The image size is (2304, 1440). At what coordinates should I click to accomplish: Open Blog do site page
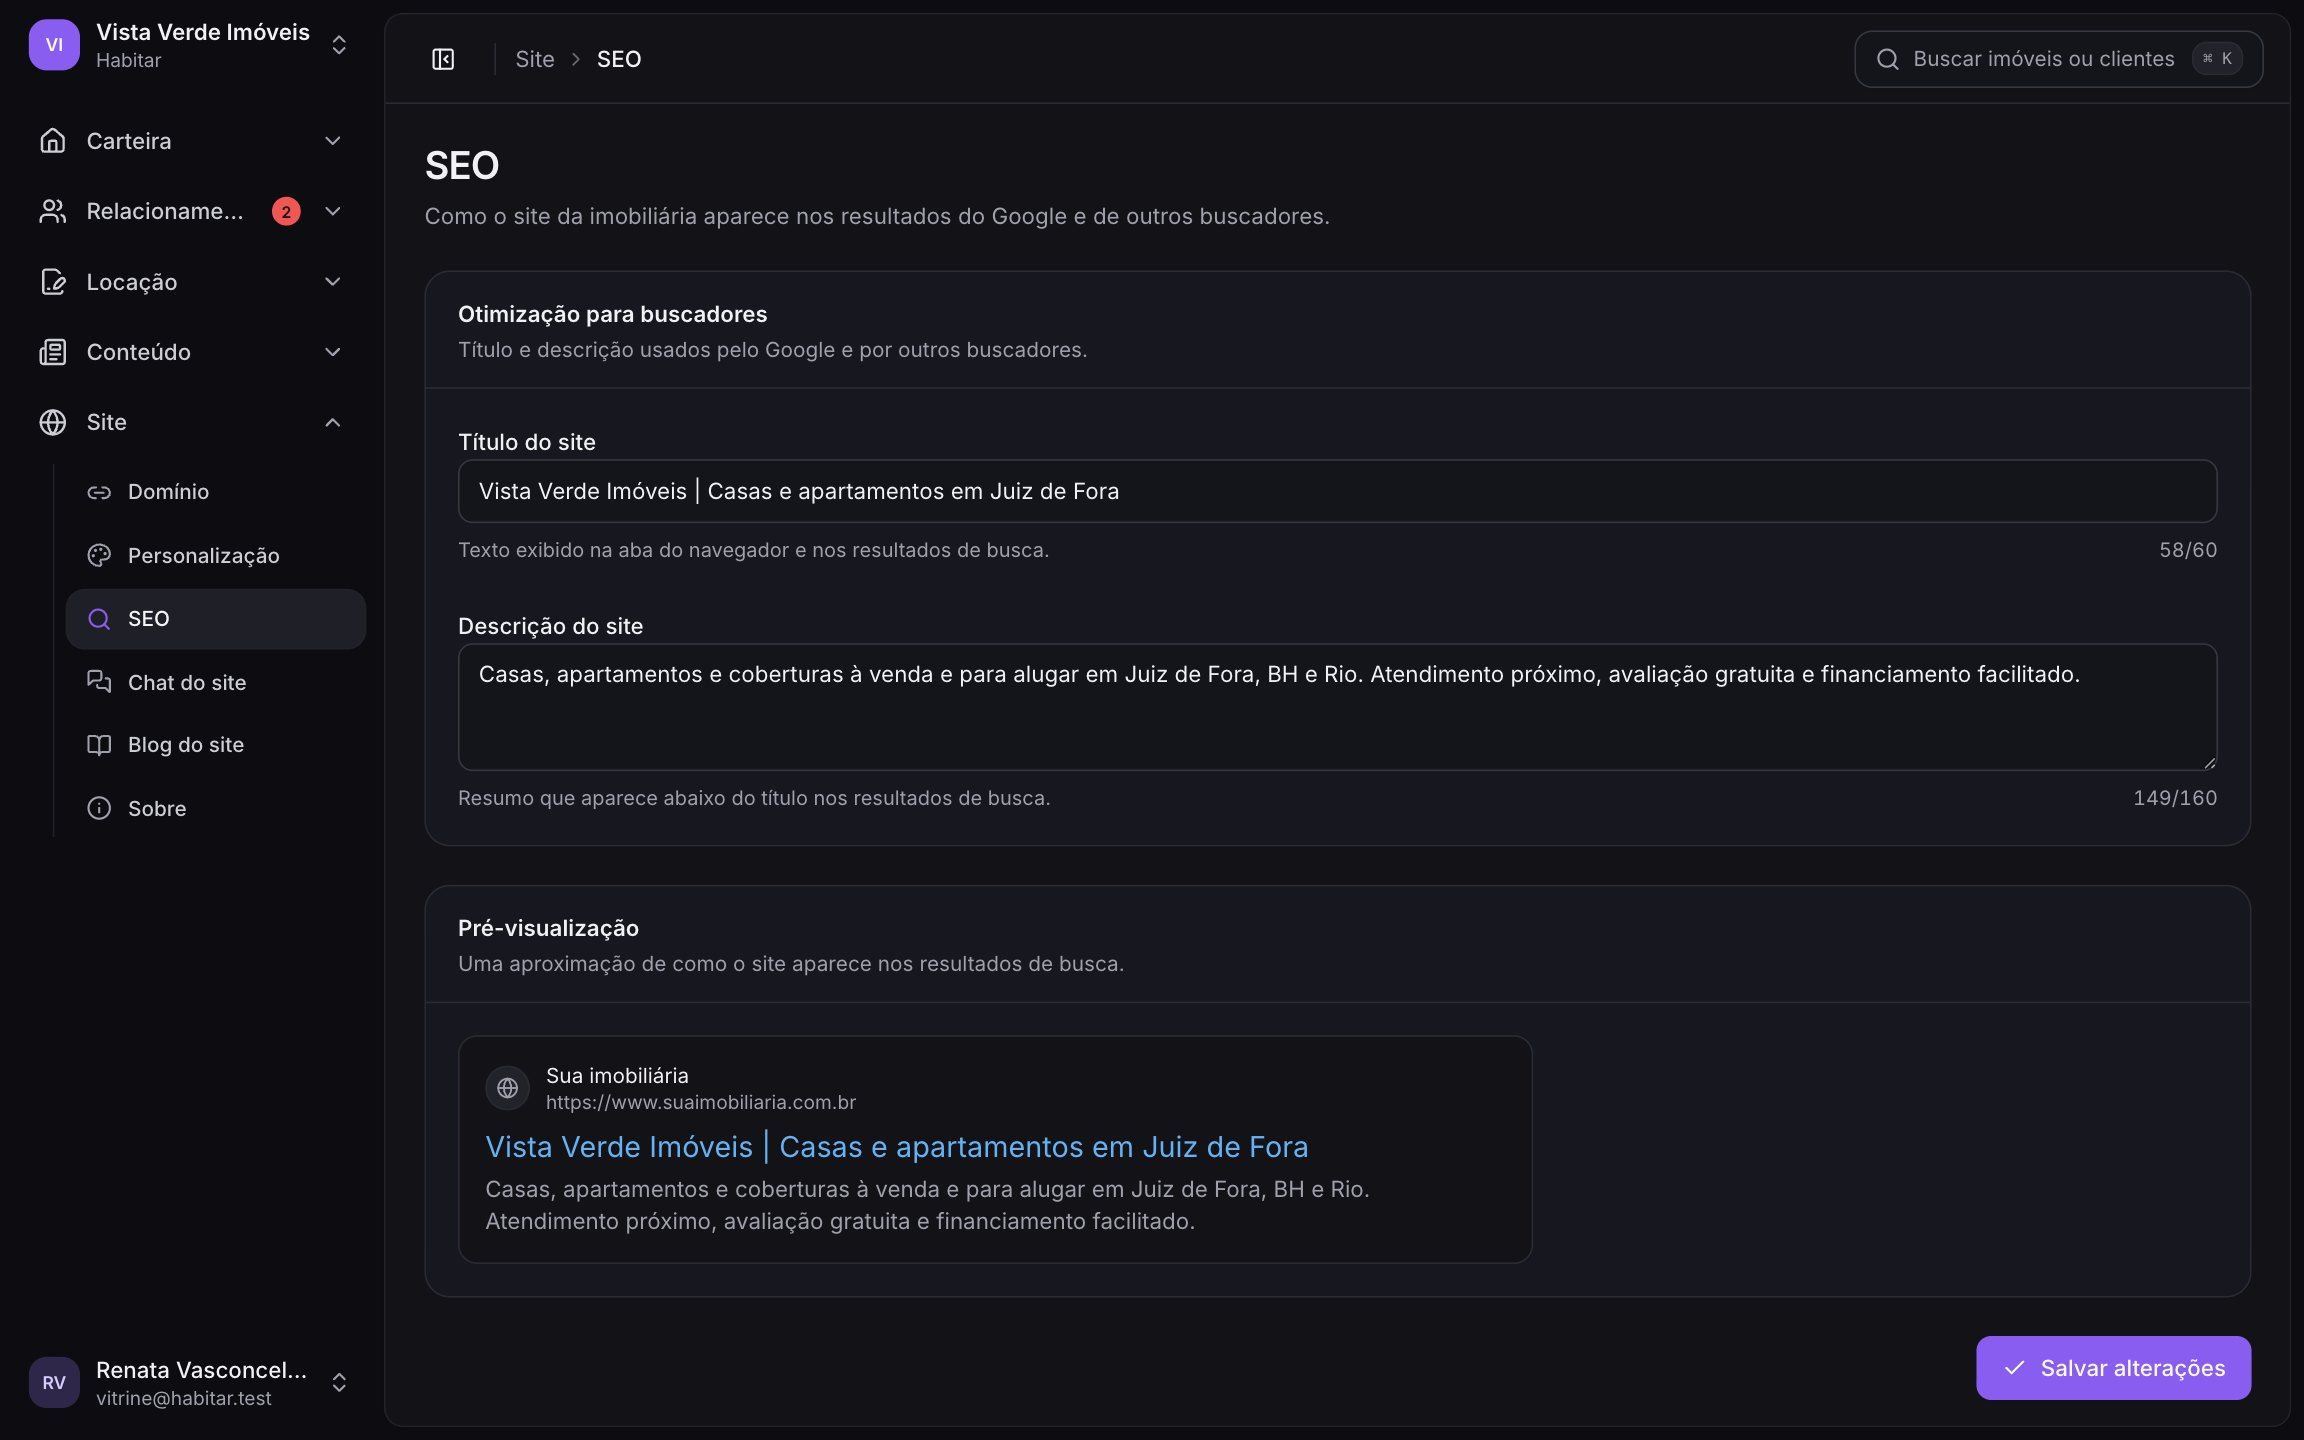[216, 745]
